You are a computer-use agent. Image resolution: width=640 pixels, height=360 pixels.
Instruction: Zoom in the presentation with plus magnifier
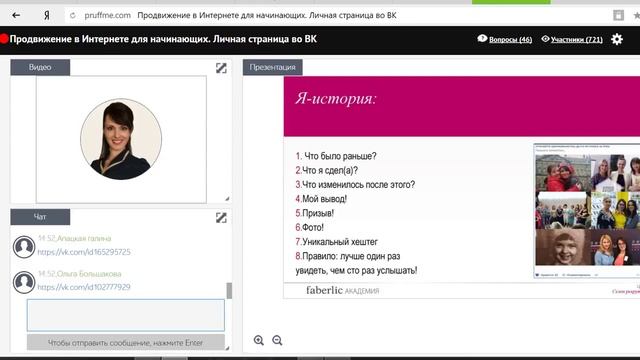tap(259, 340)
